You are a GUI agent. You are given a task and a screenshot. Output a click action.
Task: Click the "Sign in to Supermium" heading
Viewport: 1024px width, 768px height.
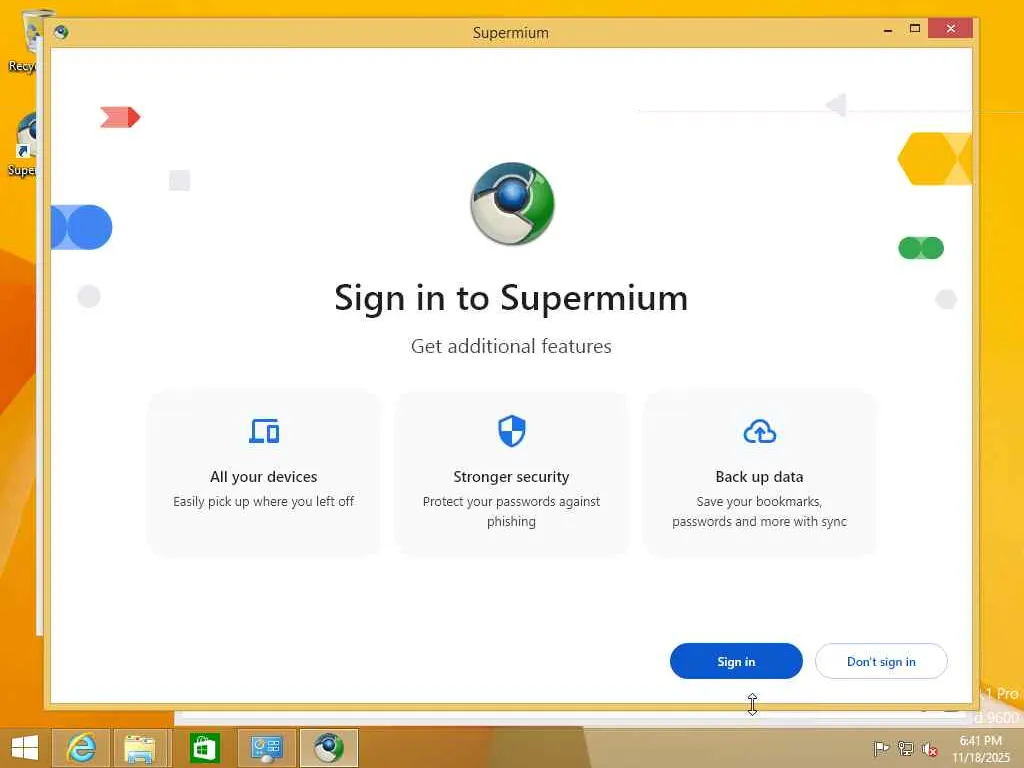tap(511, 298)
